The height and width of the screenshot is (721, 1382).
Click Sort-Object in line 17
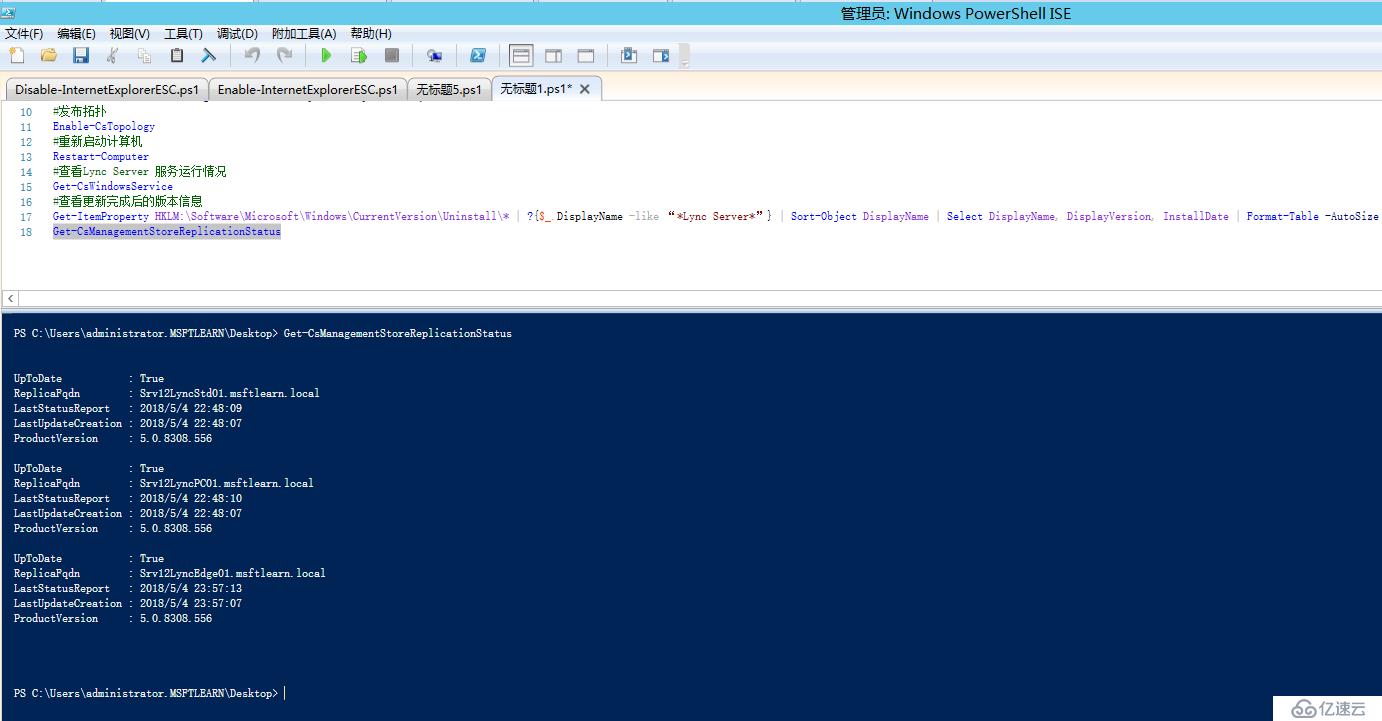pyautogui.click(x=824, y=217)
